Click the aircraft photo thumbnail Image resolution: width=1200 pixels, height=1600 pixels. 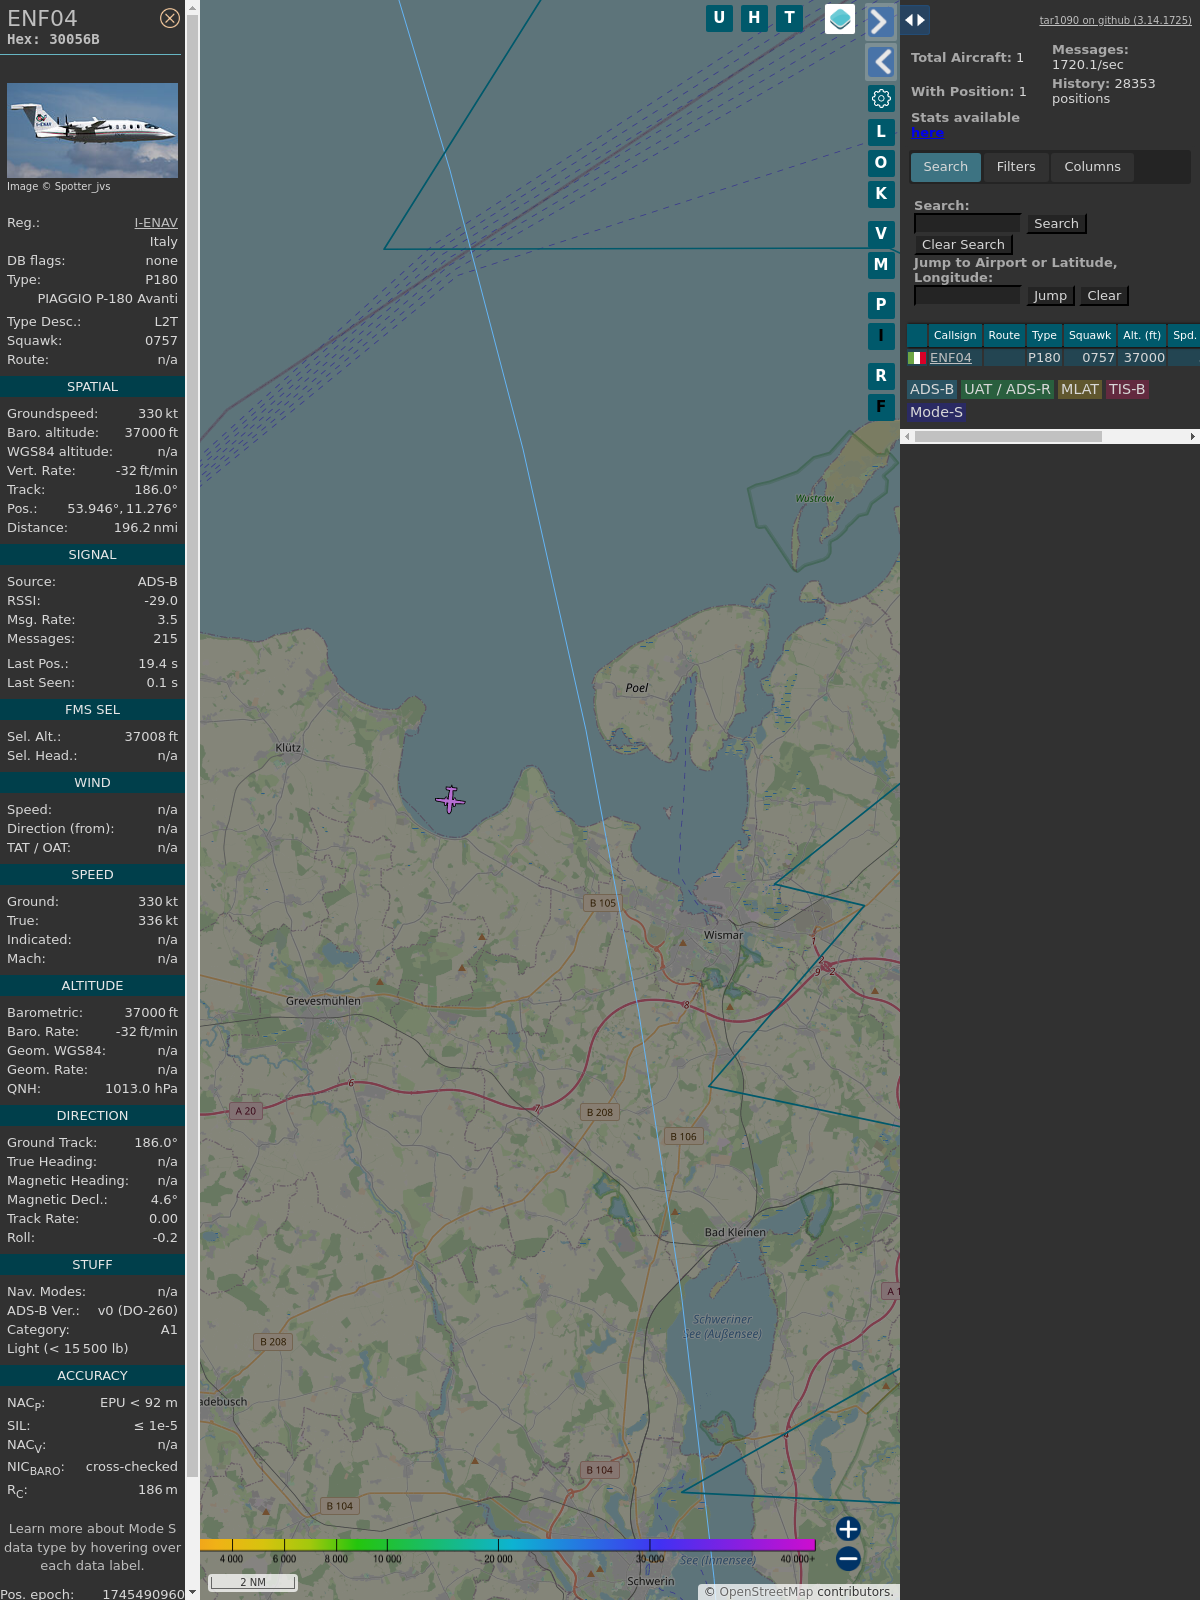click(x=92, y=130)
